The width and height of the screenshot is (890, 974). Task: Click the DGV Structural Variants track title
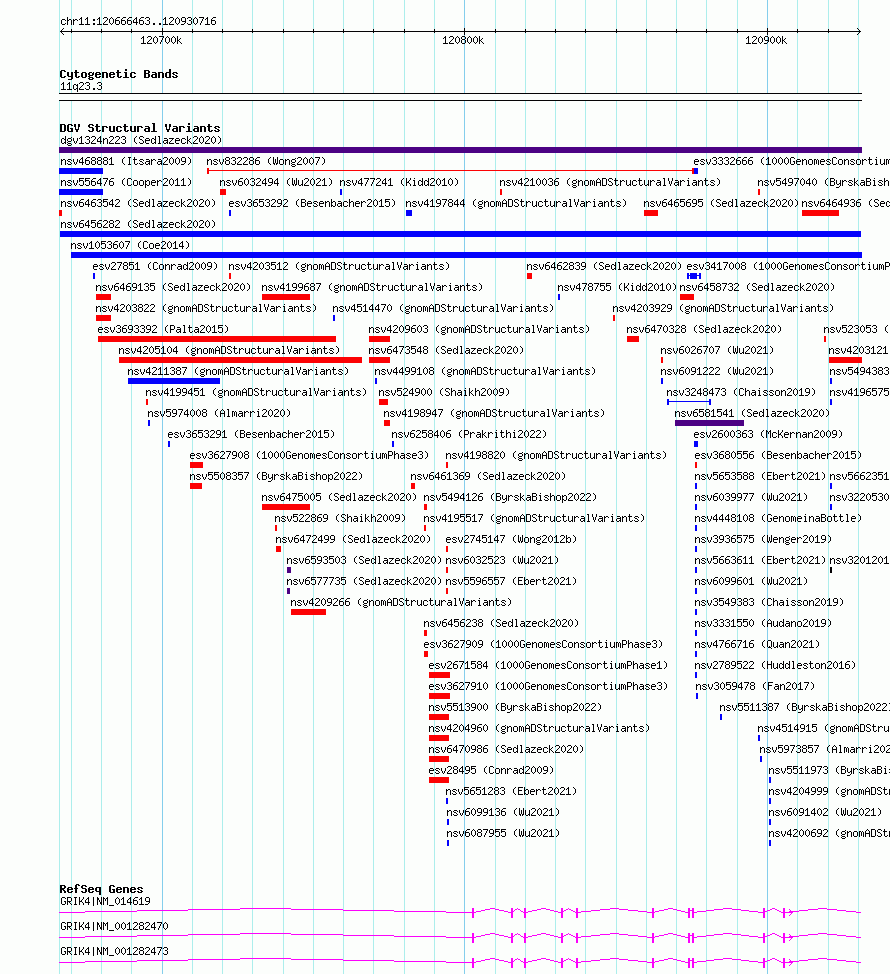coord(140,128)
